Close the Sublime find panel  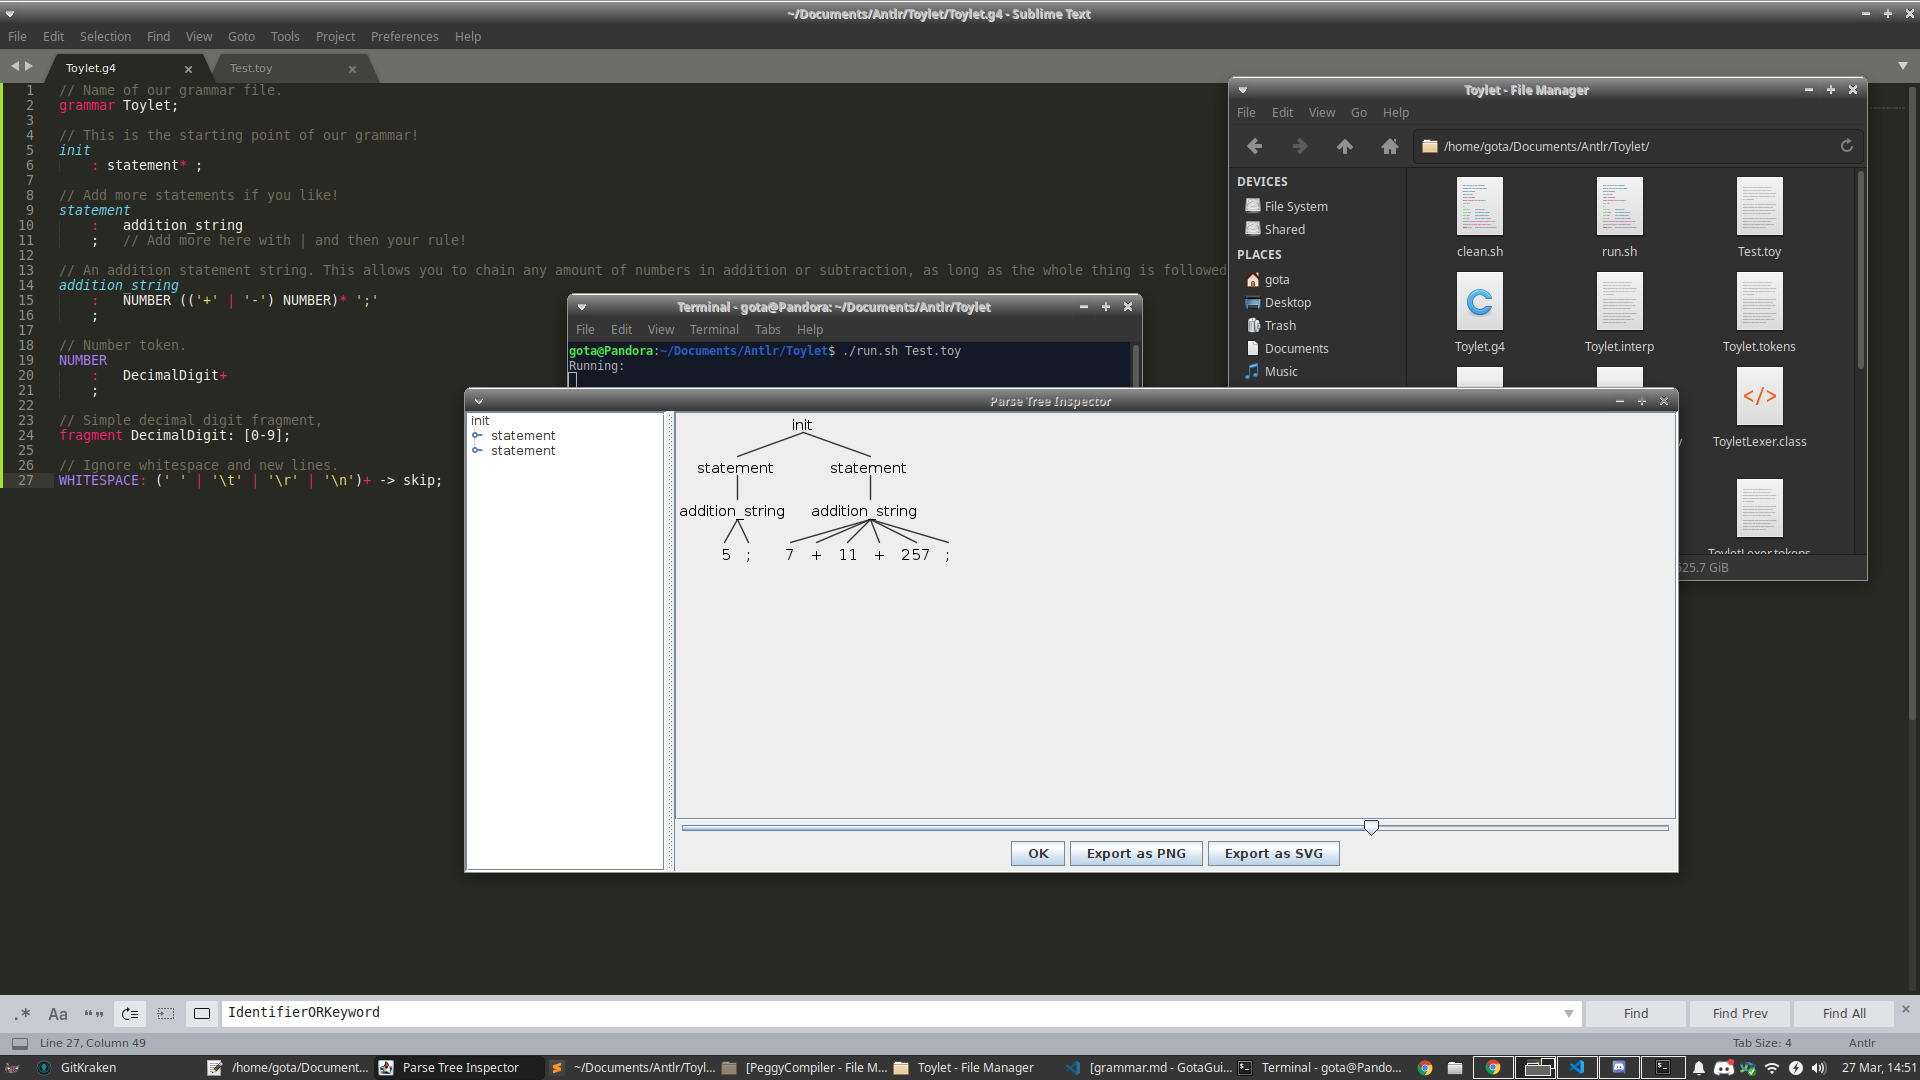(1906, 1009)
